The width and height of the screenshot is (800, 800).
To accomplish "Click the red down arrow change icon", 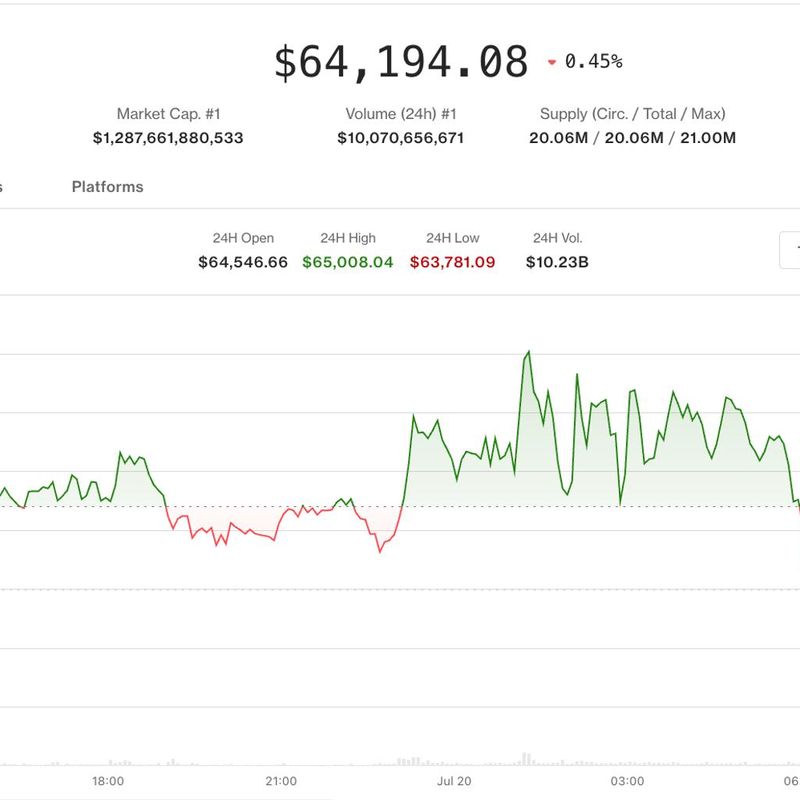I will [x=552, y=63].
